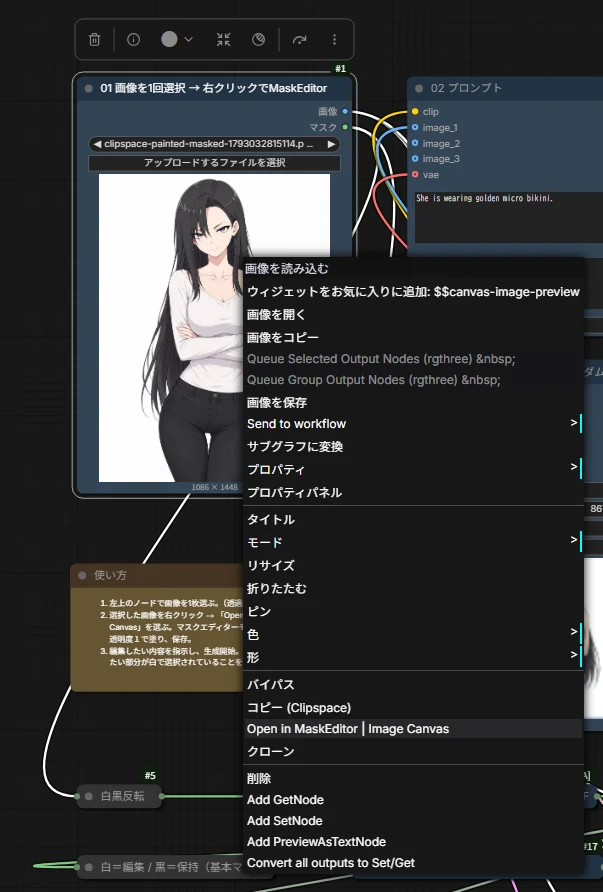The image size is (603, 892).
Task: Click マスク output slot dot
Action: coord(345,127)
